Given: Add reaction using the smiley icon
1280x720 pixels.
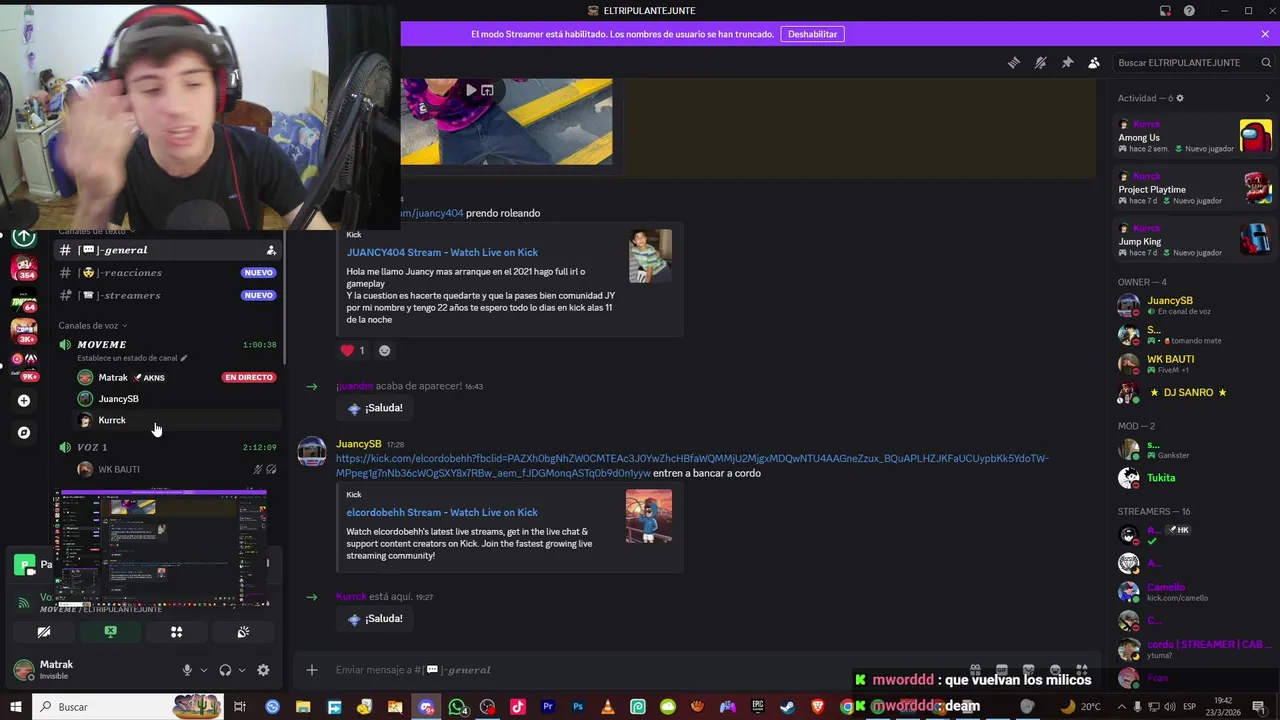Looking at the screenshot, I should coord(385,351).
